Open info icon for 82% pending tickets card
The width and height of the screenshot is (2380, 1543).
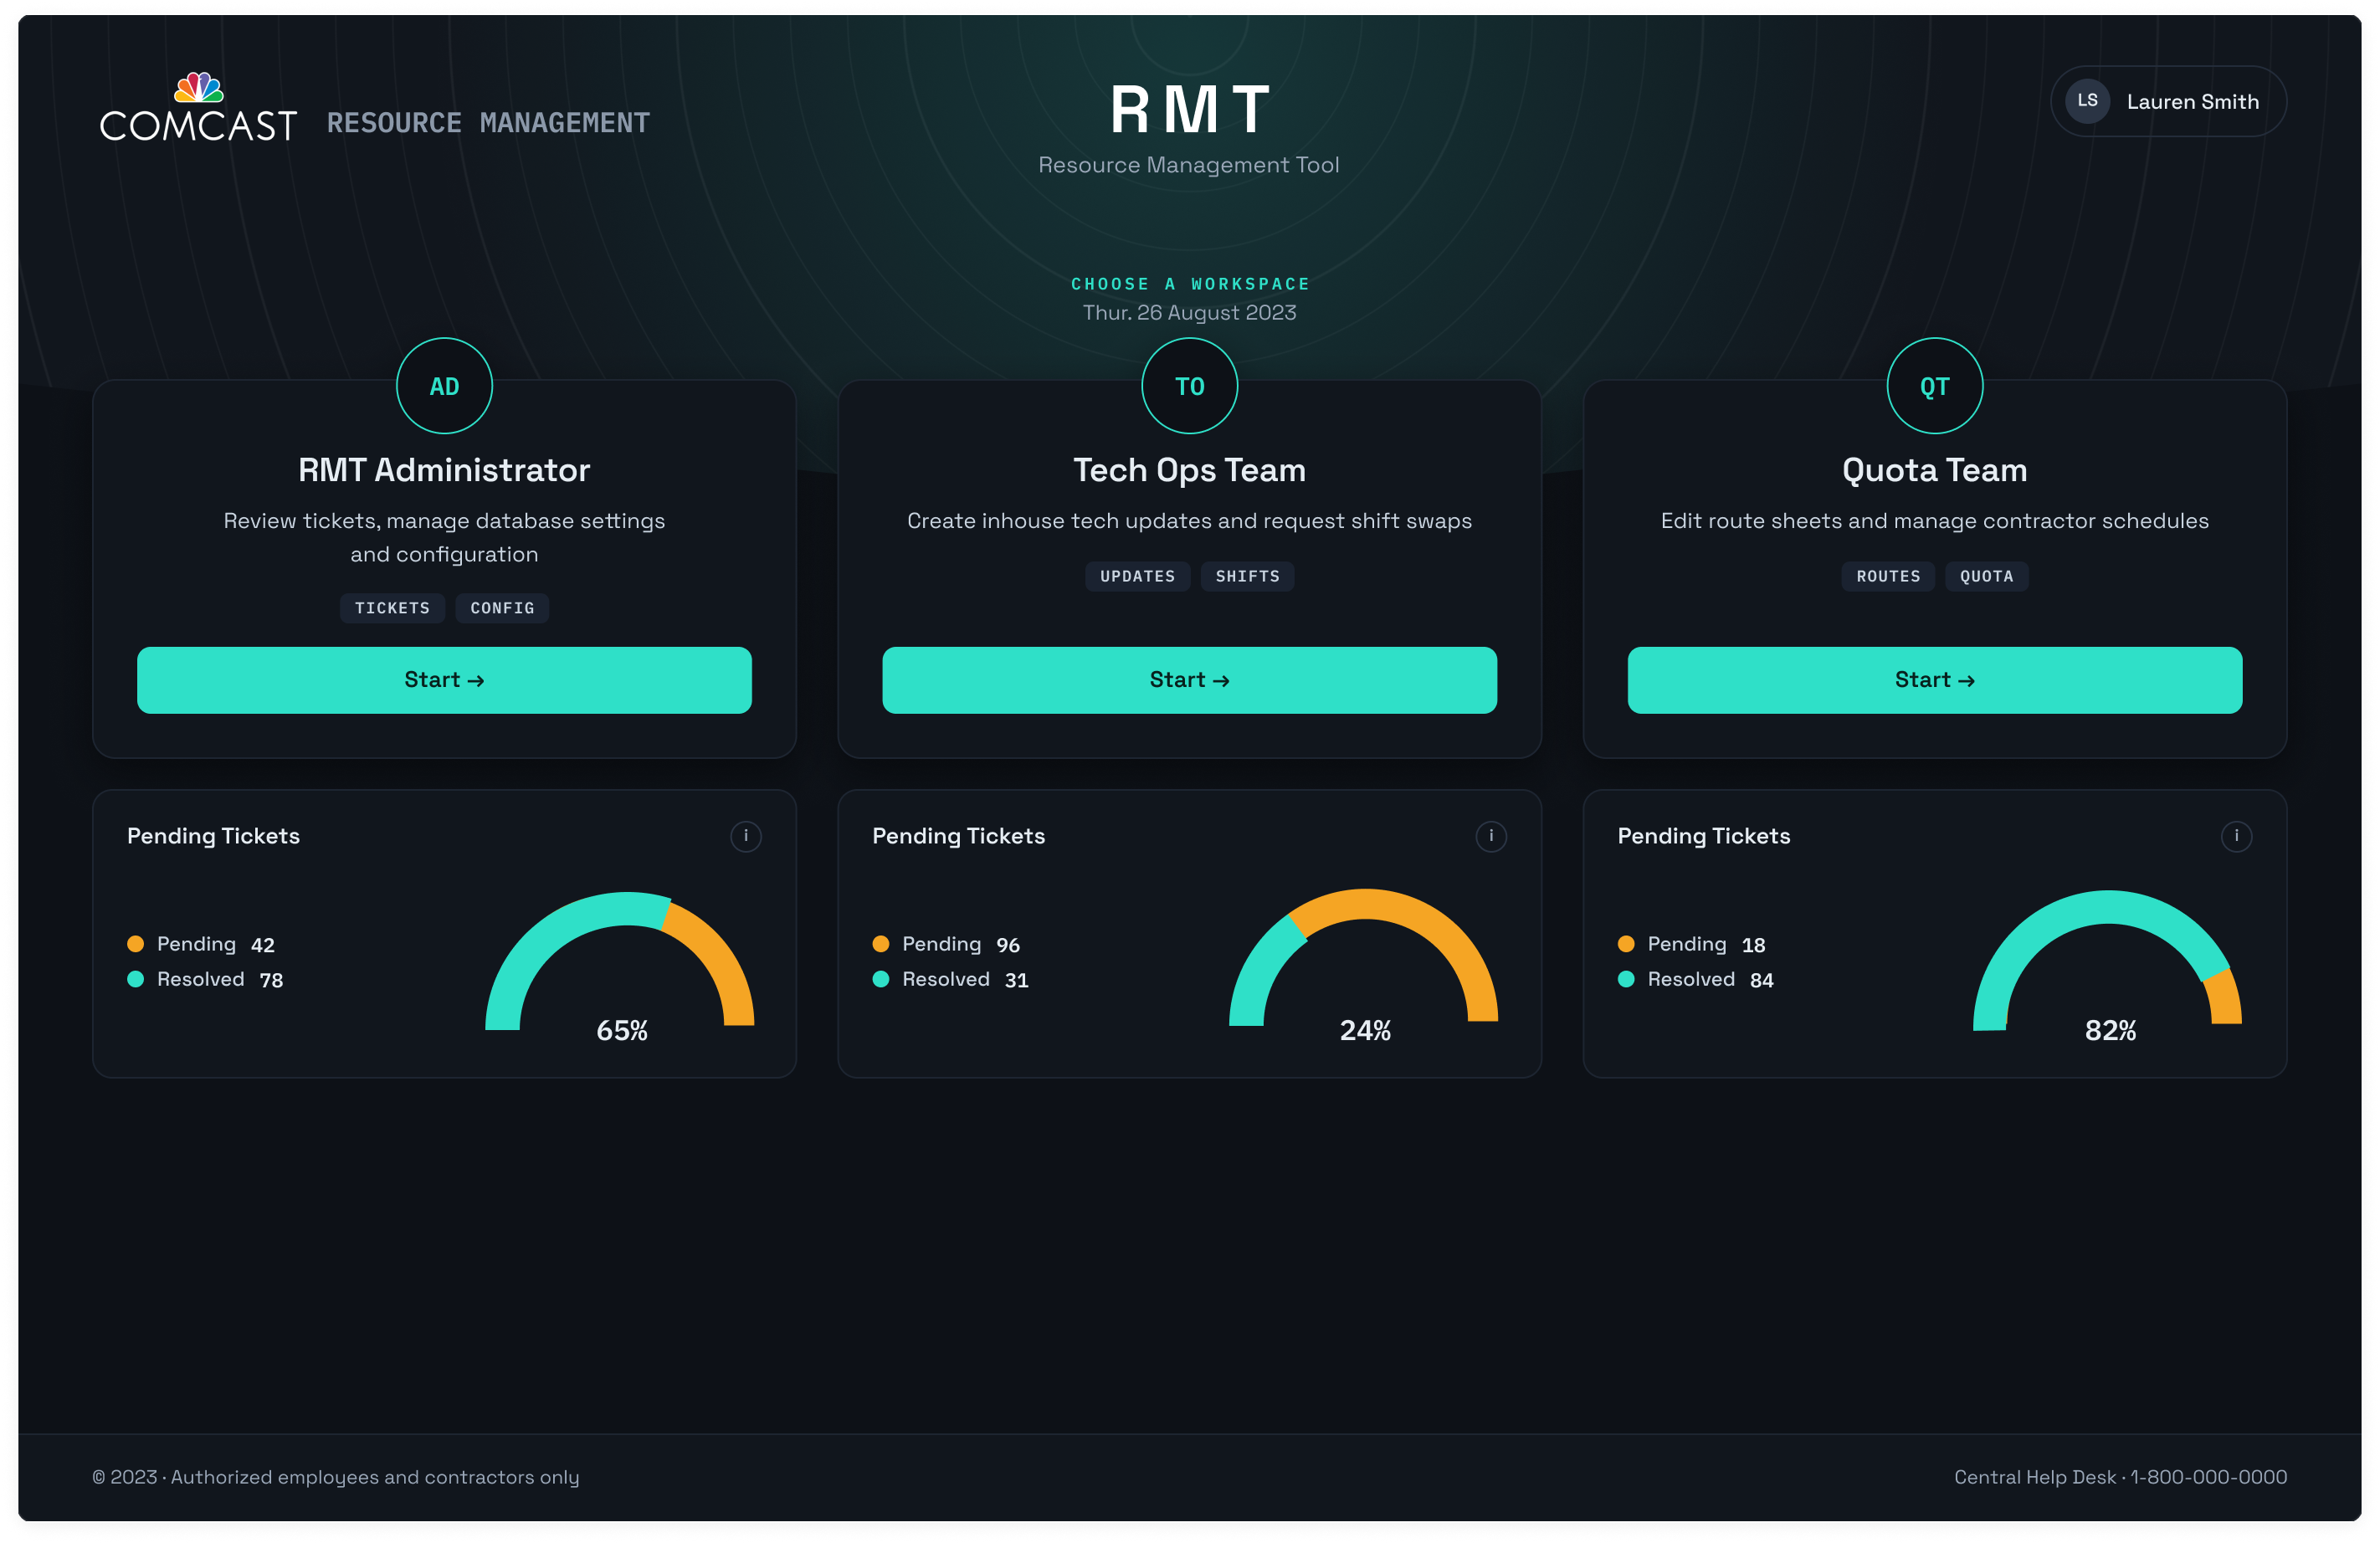[x=2236, y=836]
